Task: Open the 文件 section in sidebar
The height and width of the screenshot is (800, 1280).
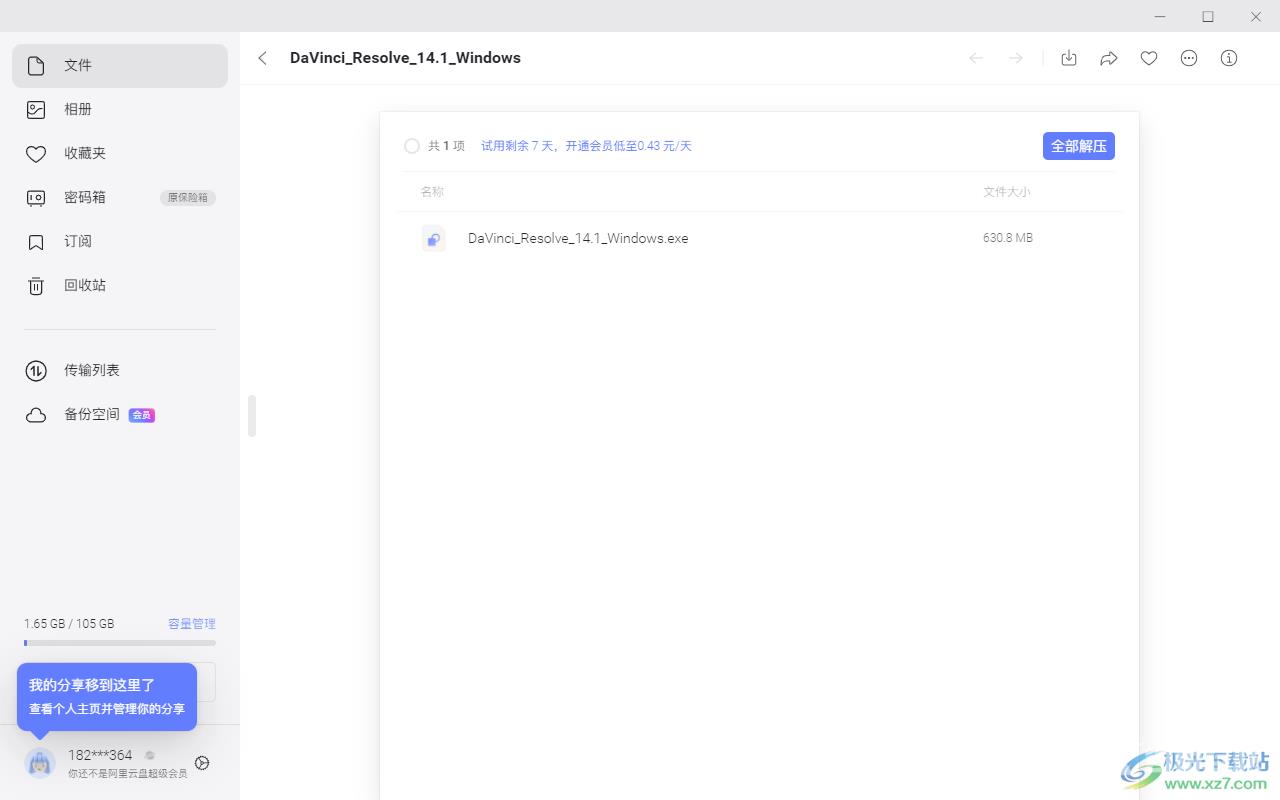Action: point(120,66)
